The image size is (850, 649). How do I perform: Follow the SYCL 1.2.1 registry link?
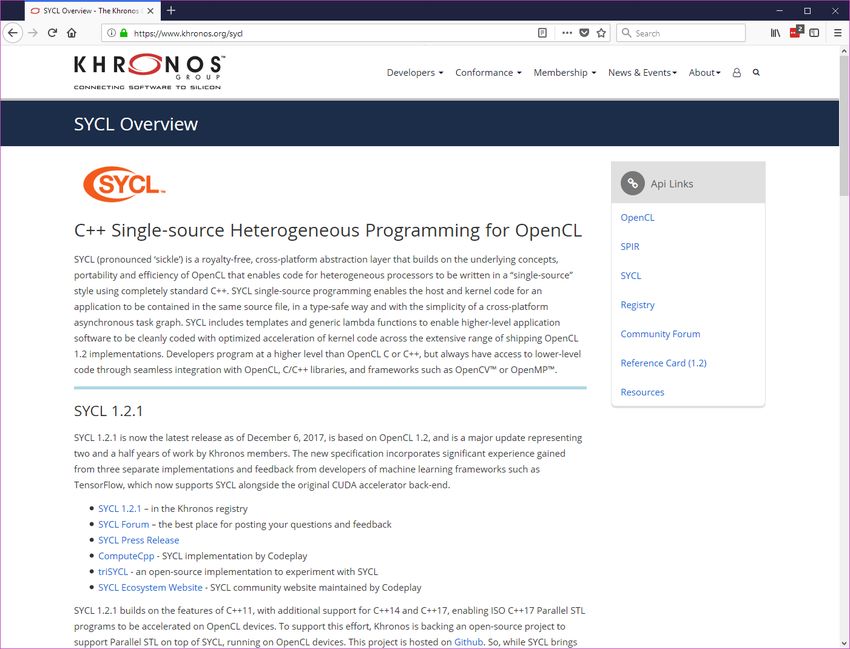click(x=120, y=509)
